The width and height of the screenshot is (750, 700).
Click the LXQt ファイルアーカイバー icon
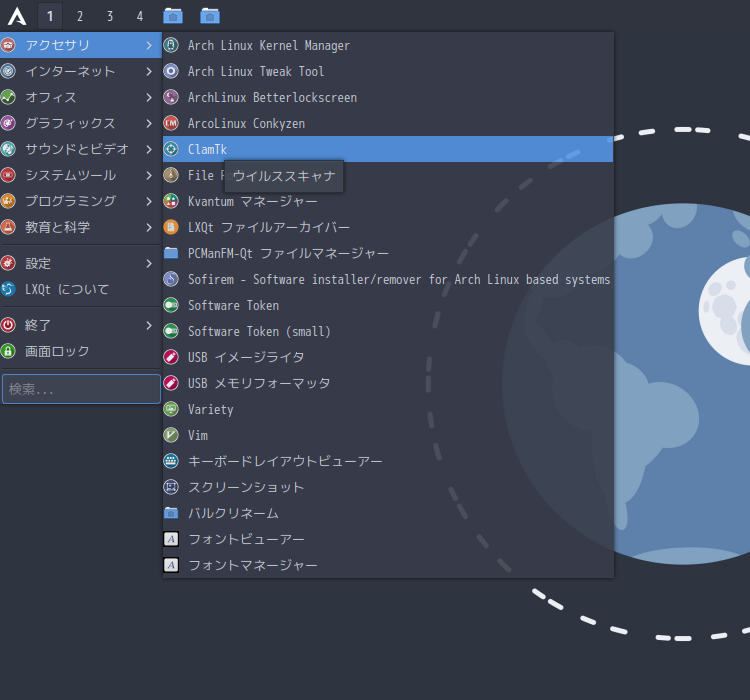(171, 227)
